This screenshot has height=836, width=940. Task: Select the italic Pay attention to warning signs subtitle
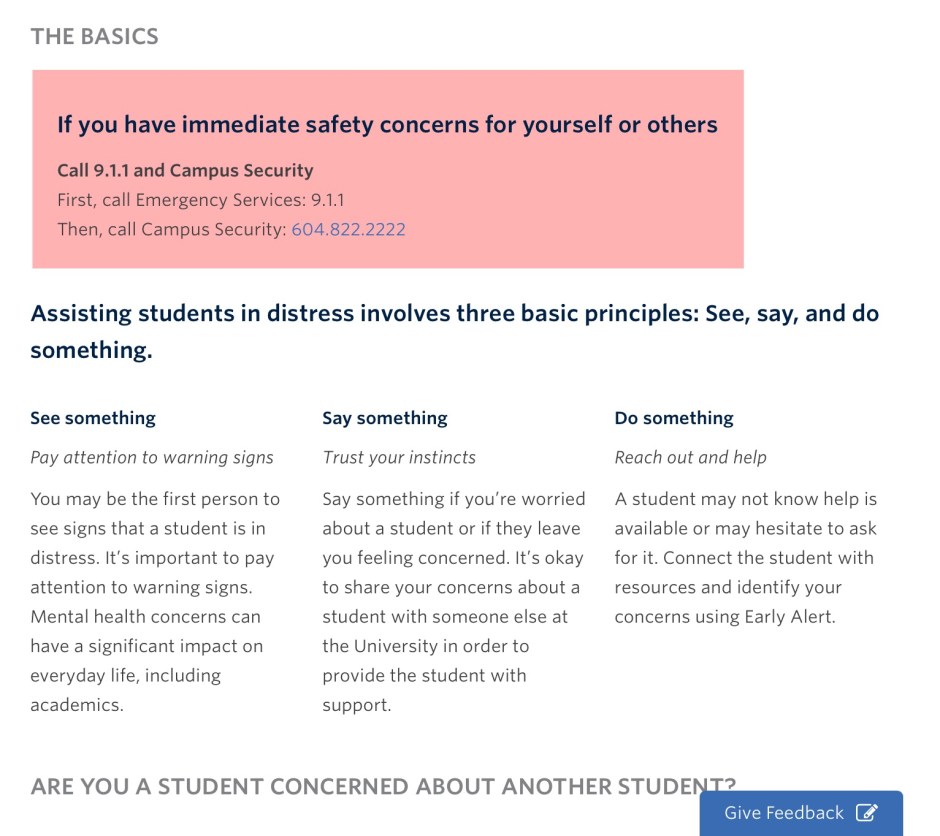[x=152, y=457]
